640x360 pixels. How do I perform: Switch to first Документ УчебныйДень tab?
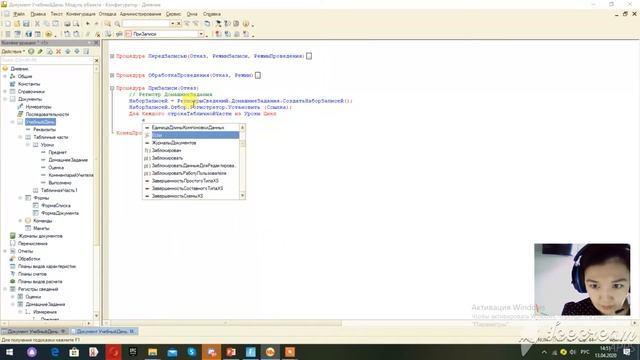(x=34, y=331)
